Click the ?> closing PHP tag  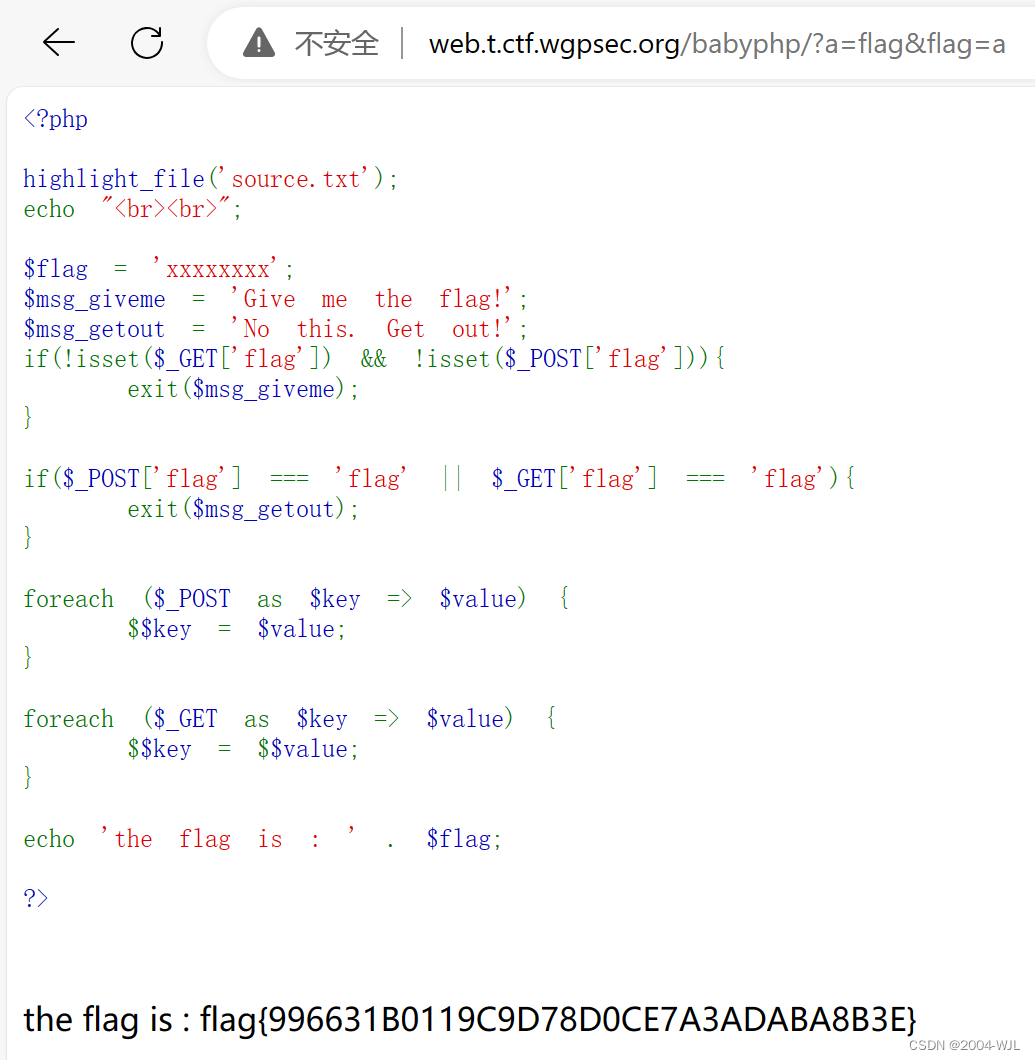coord(35,898)
